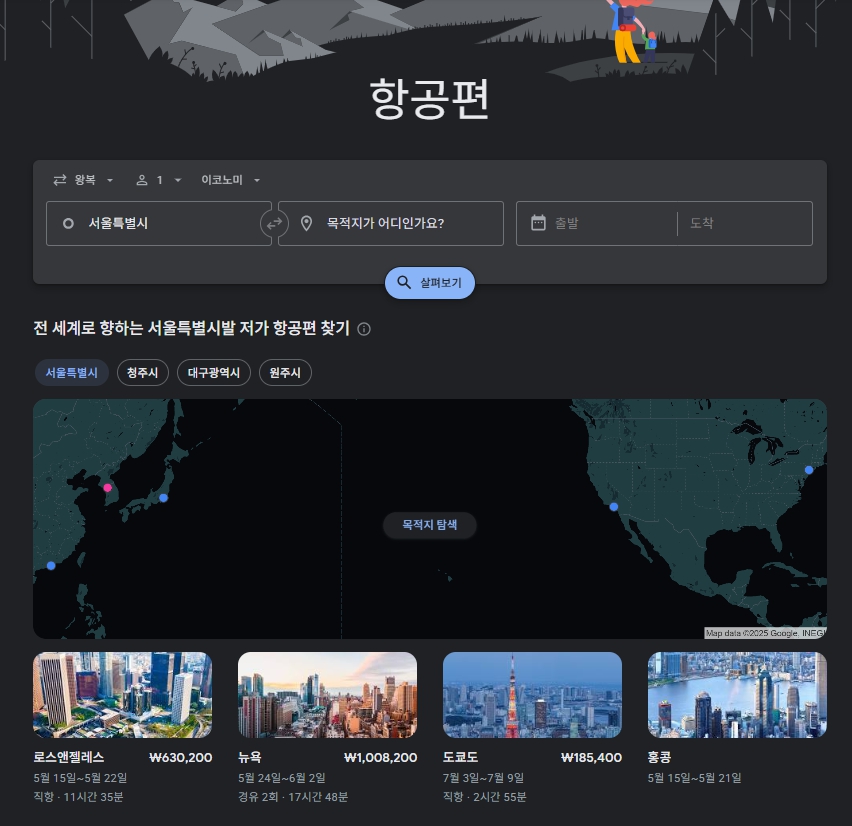Click the round-trip arrows icon beside 왕복
This screenshot has height=826, width=852.
tap(60, 180)
